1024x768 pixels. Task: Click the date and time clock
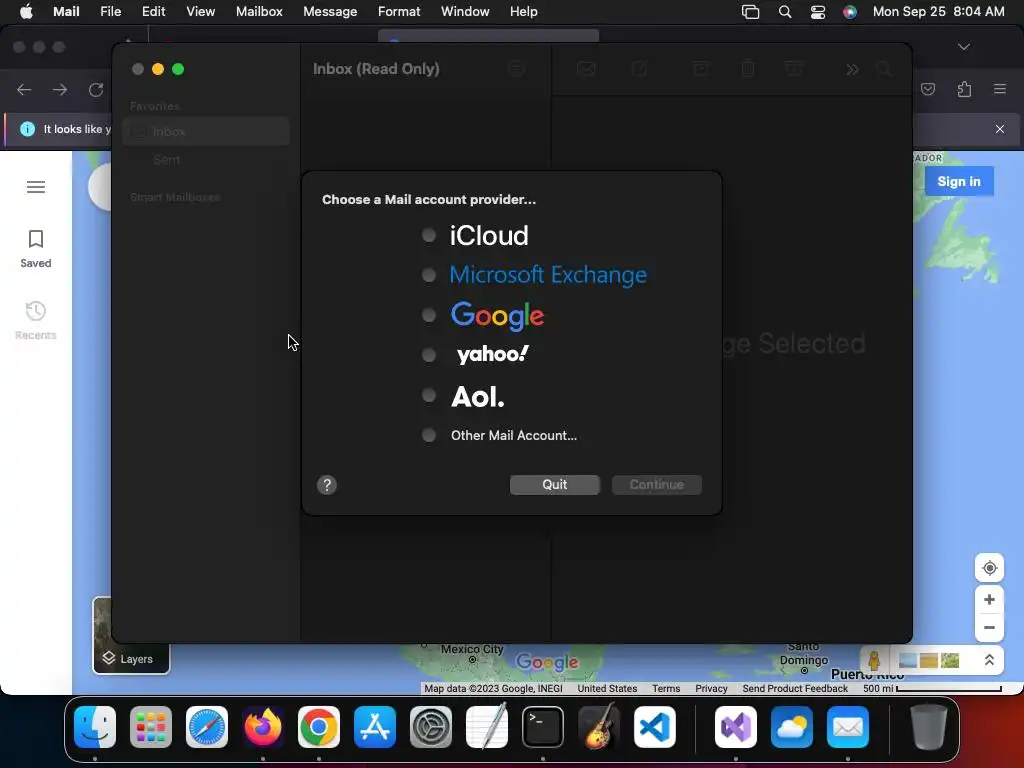(938, 12)
